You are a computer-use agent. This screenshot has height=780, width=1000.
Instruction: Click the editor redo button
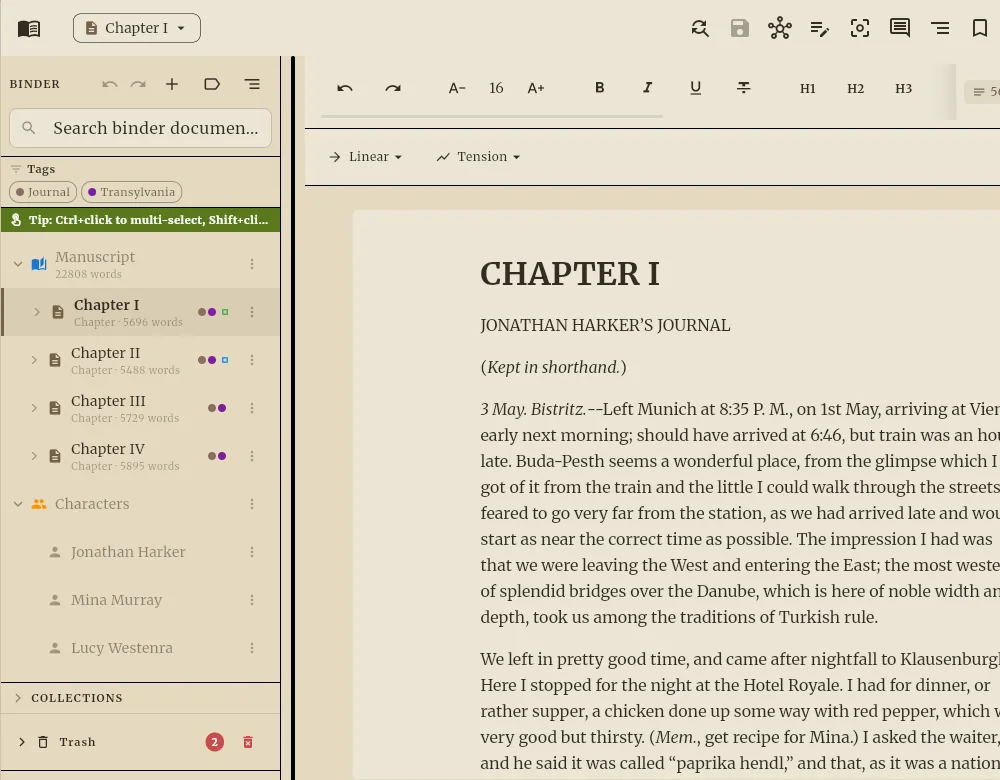(393, 88)
